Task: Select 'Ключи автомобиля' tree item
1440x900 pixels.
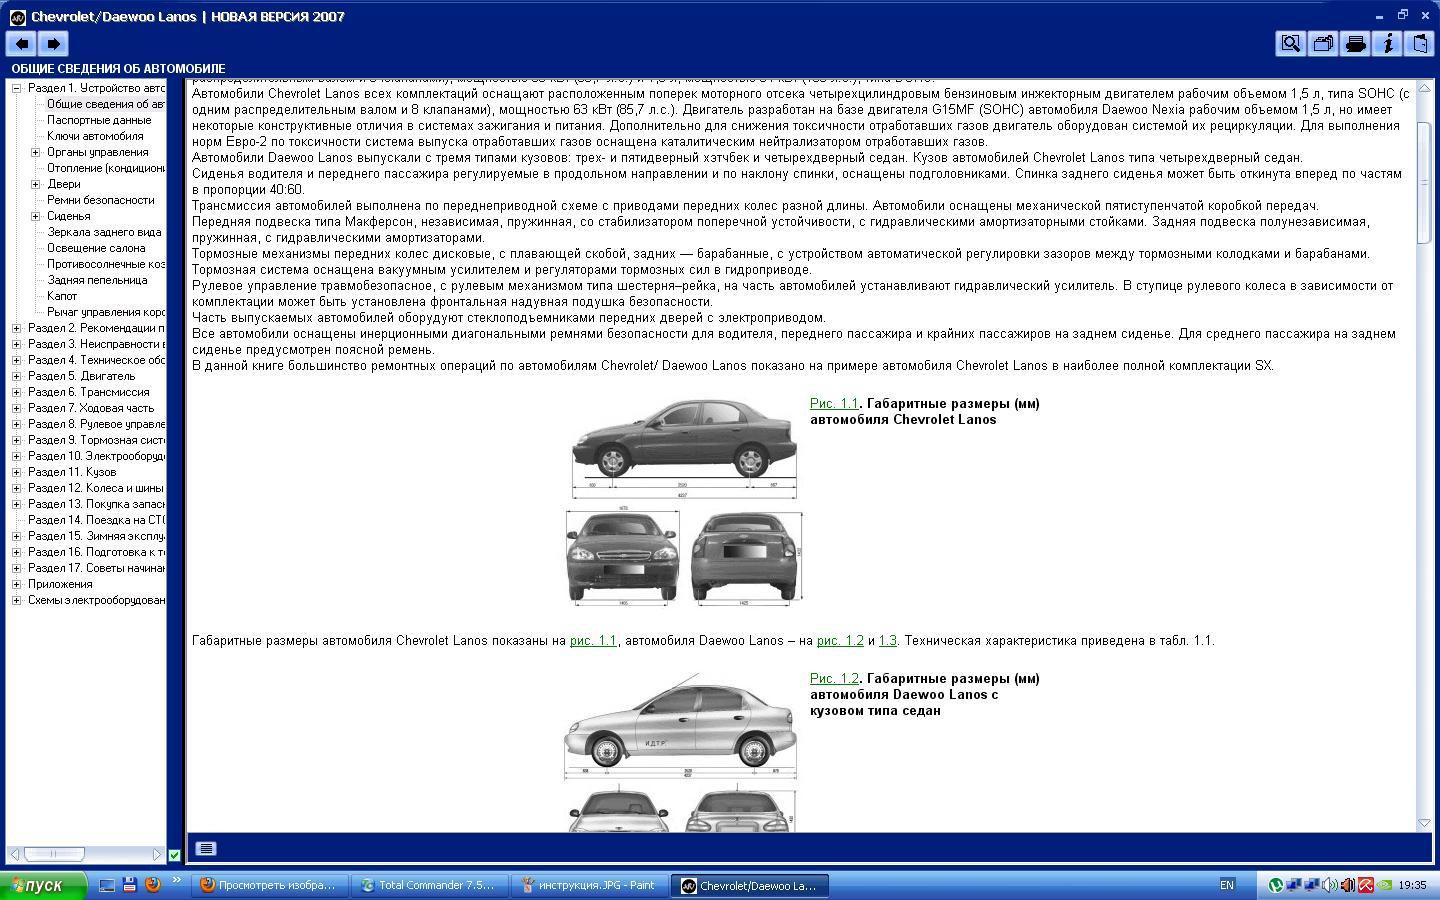Action: (x=95, y=136)
